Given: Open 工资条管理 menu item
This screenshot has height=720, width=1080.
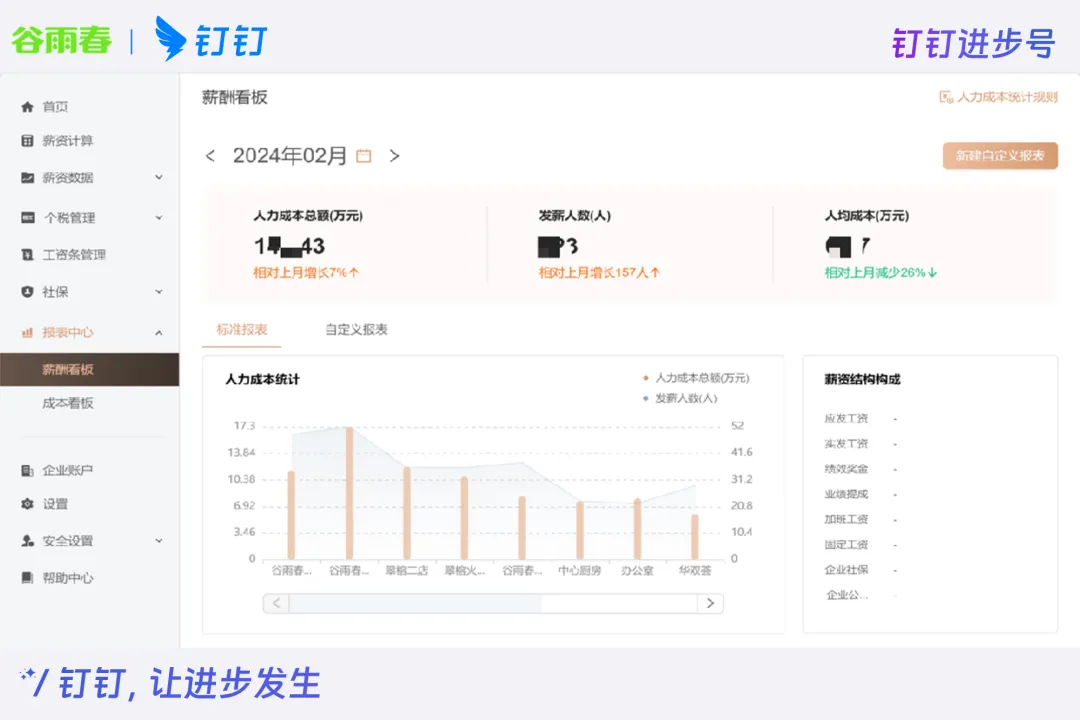Looking at the screenshot, I should tap(74, 255).
